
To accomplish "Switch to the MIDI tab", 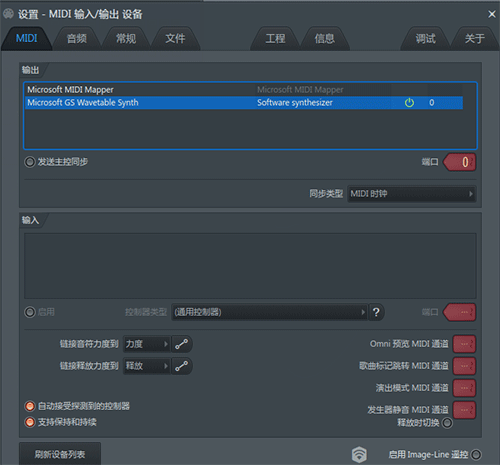I will click(26, 38).
